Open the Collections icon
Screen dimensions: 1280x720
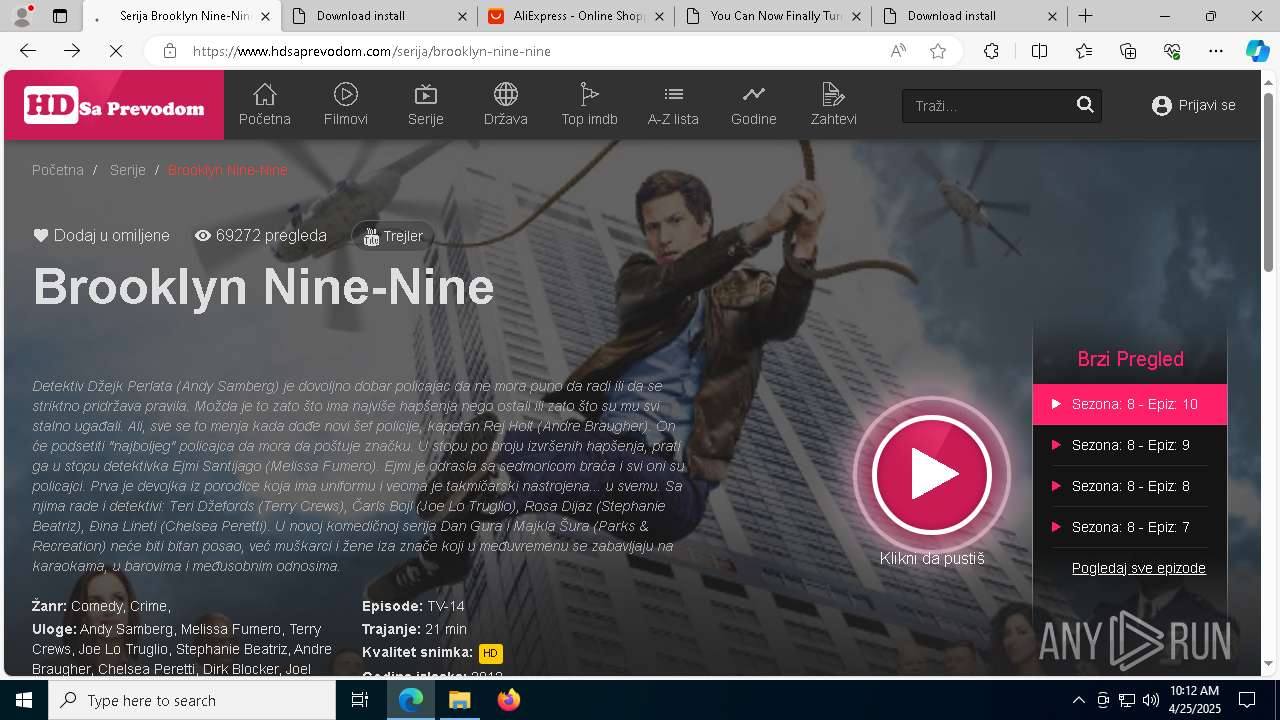tap(1128, 51)
